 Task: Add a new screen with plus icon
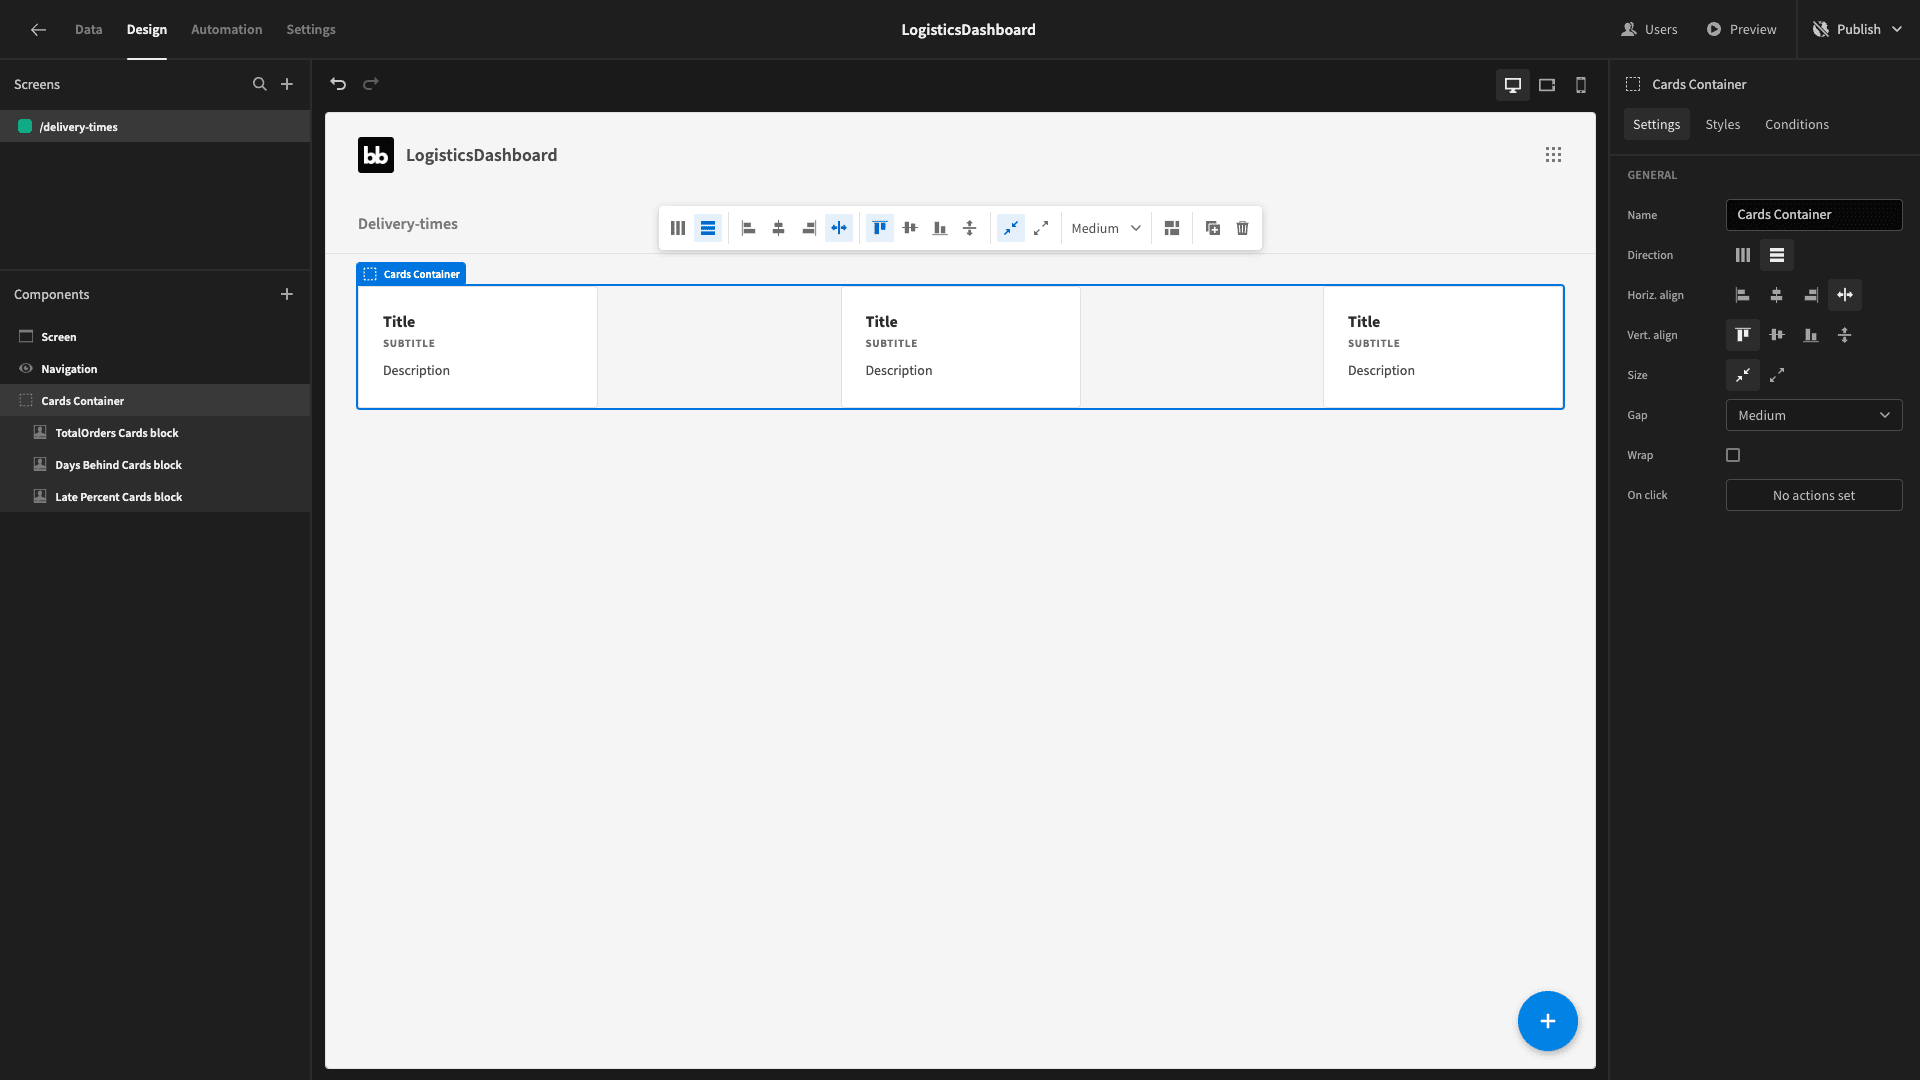[287, 84]
